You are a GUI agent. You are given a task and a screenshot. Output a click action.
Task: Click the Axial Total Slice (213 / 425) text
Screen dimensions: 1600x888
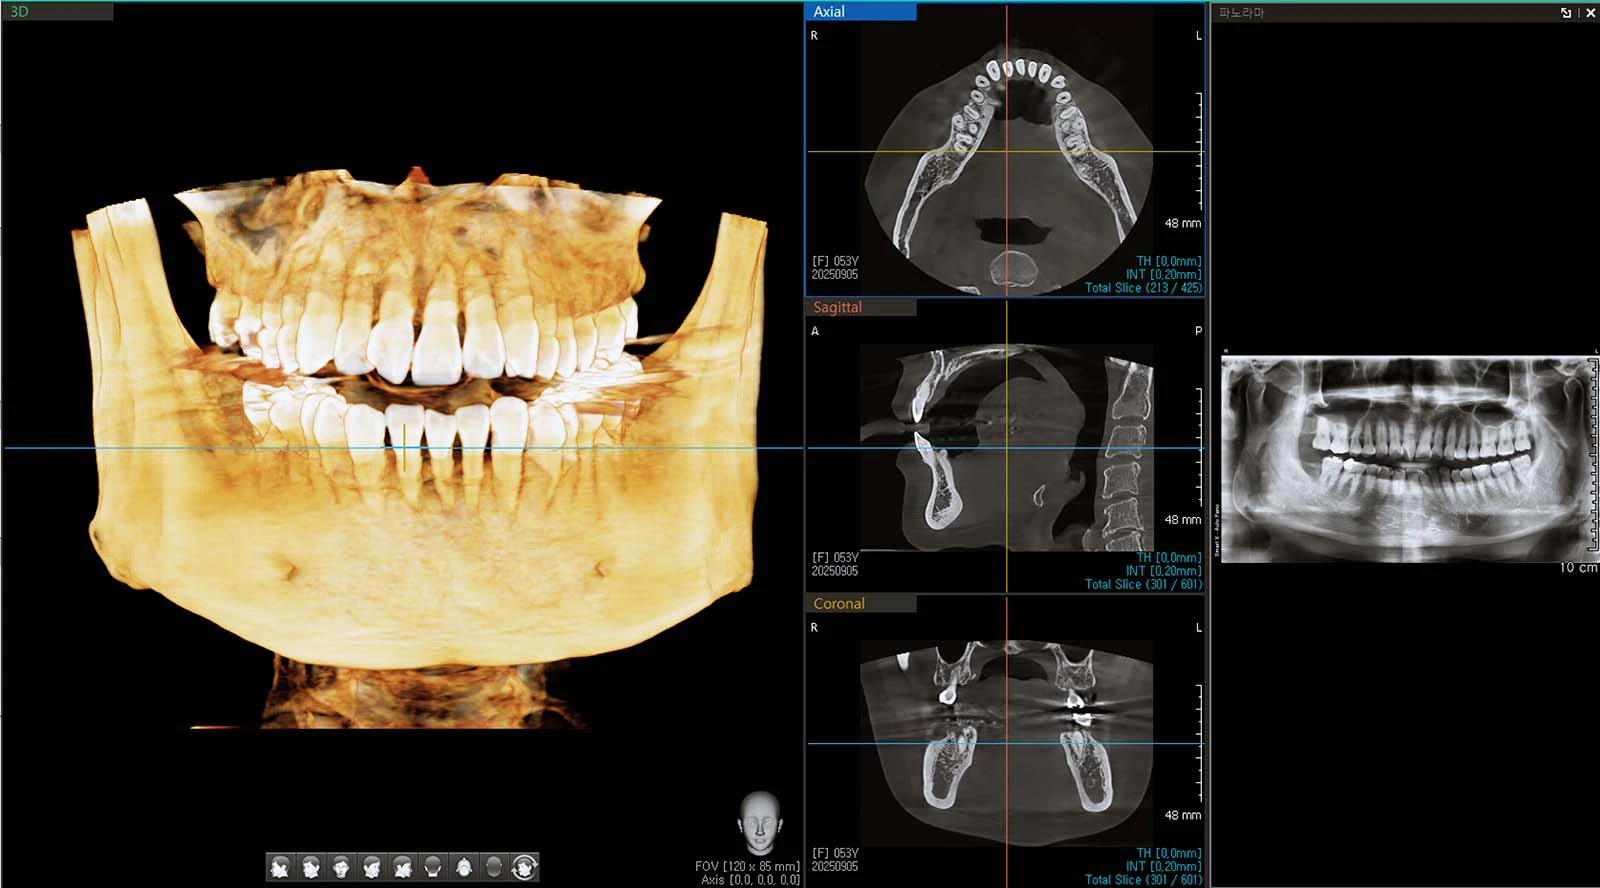coord(1143,288)
